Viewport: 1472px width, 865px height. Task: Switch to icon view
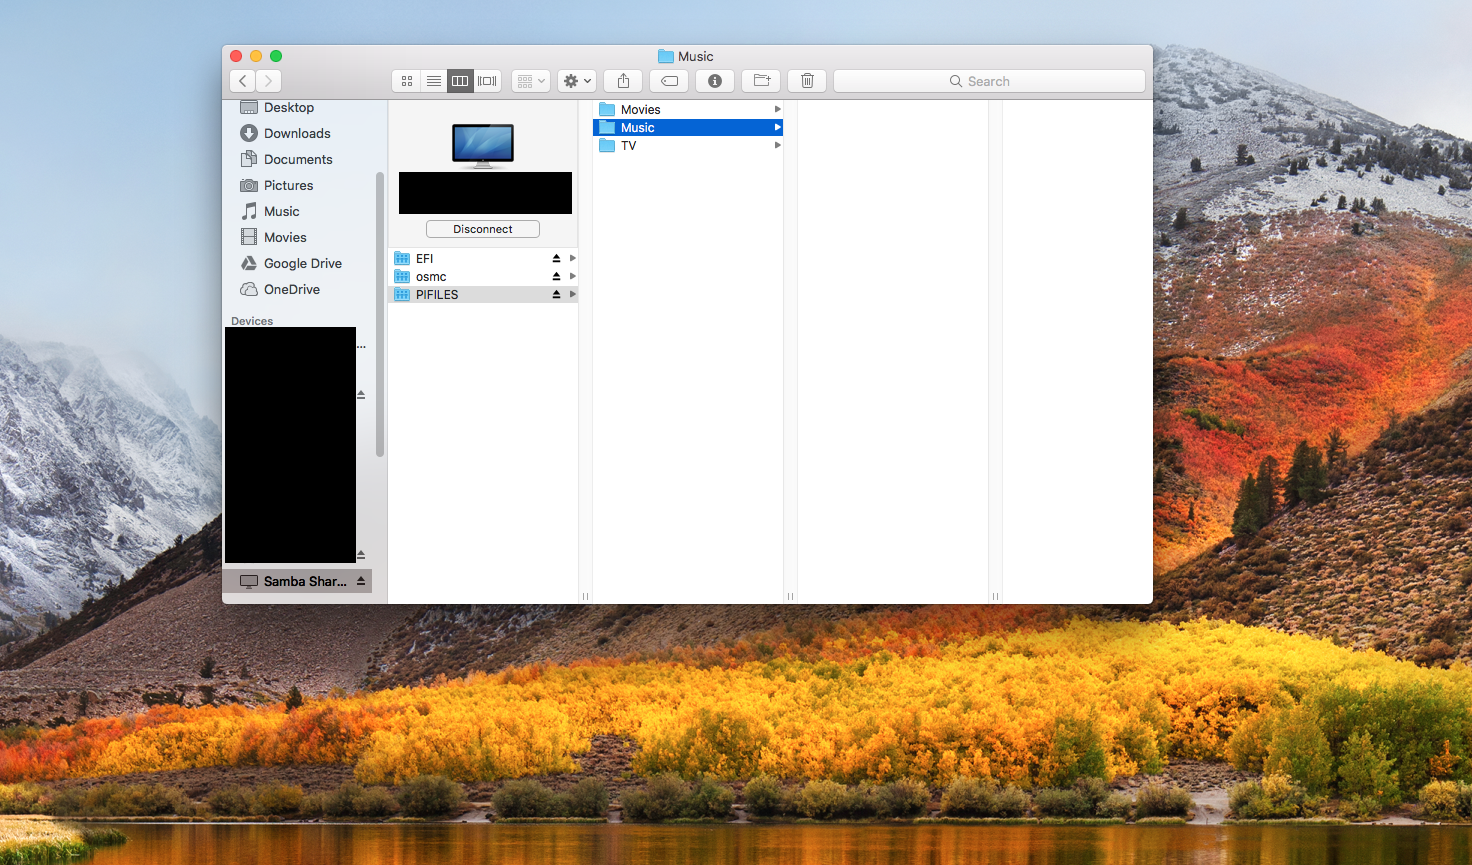(406, 81)
